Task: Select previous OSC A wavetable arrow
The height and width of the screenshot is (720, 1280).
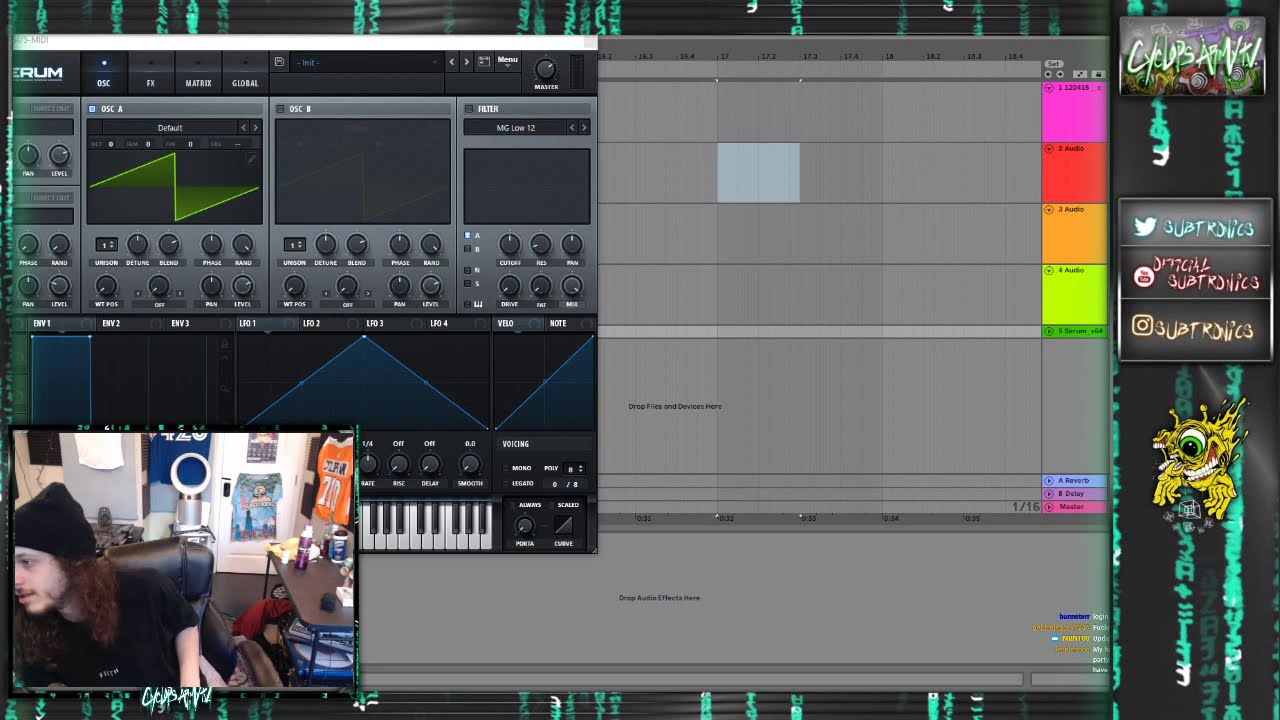Action: (243, 128)
